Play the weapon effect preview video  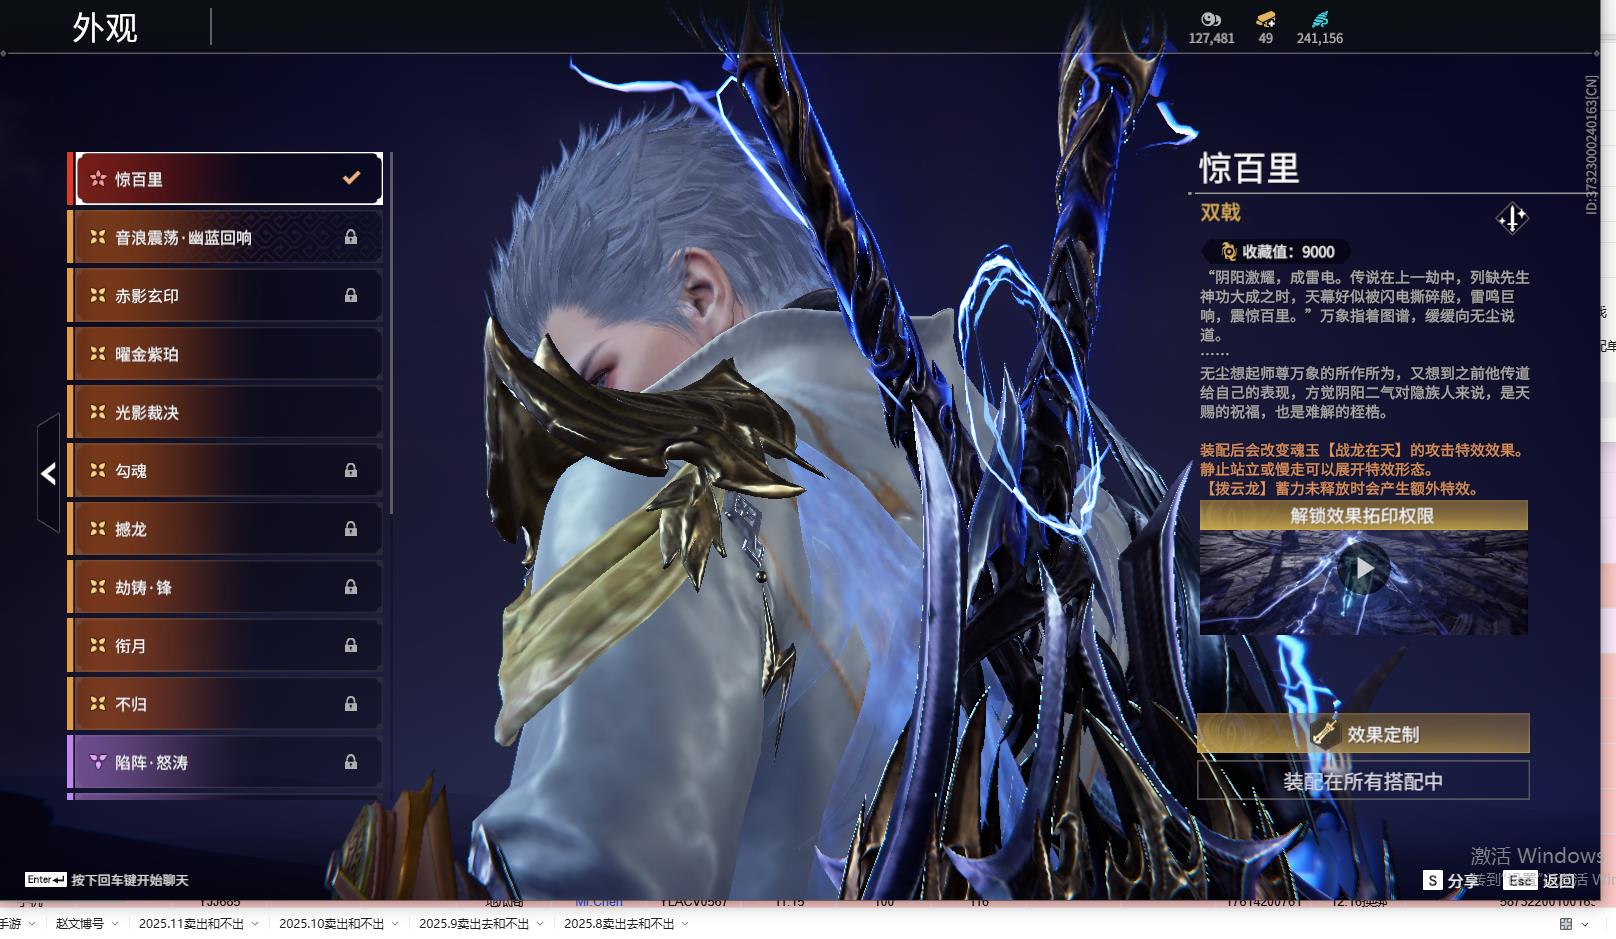pyautogui.click(x=1364, y=569)
